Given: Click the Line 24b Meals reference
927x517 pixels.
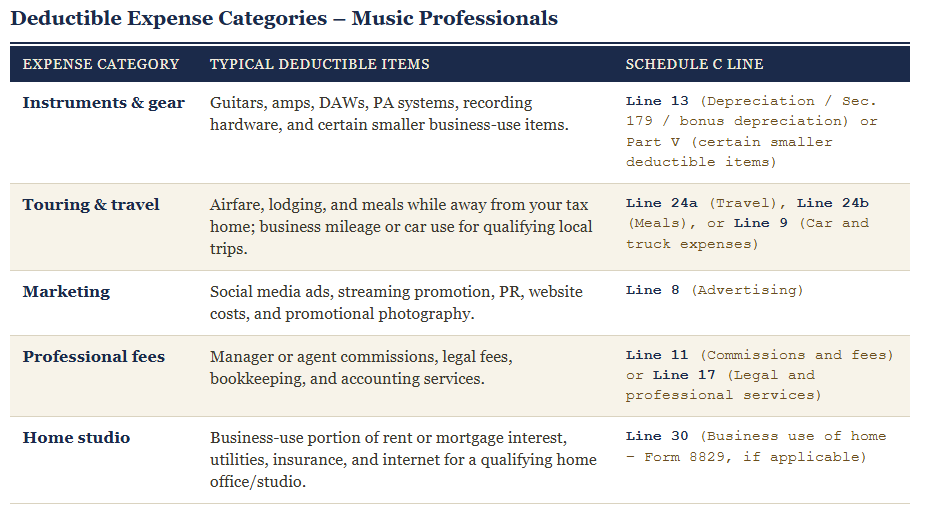Looking at the screenshot, I should tap(747, 213).
